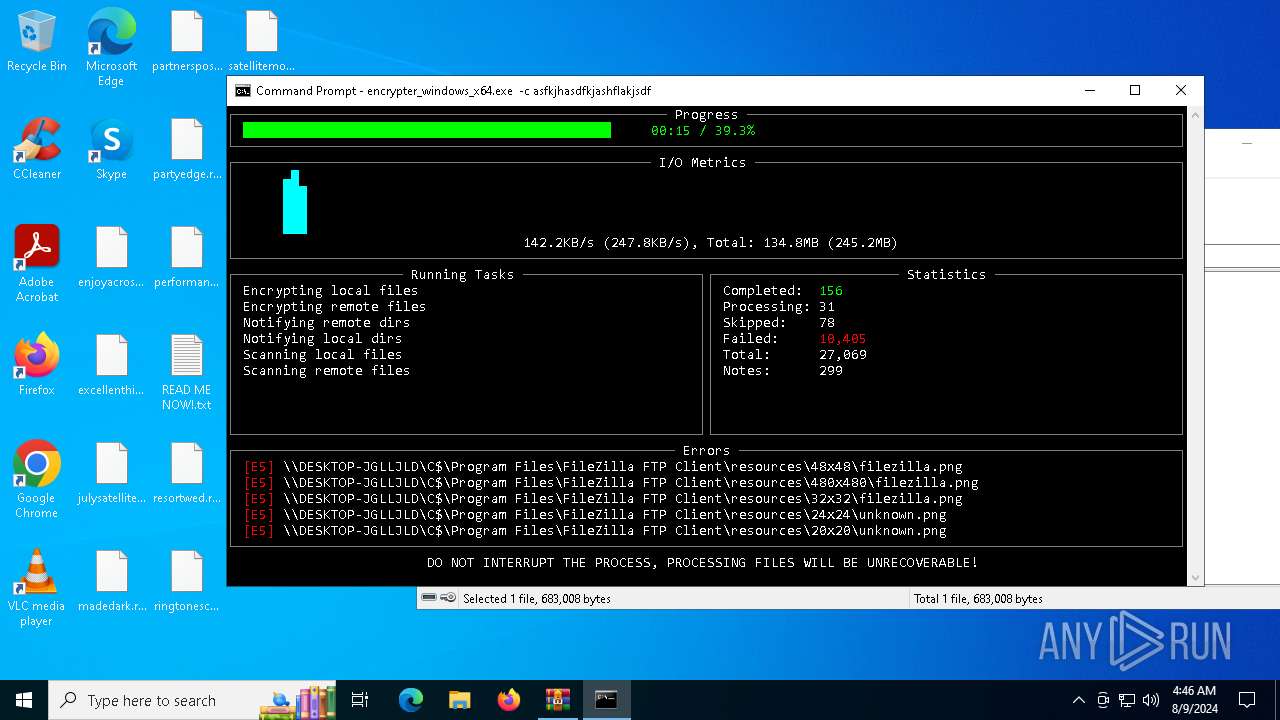Open File Explorer from the taskbar
Viewport: 1280px width, 720px height.
coord(460,700)
